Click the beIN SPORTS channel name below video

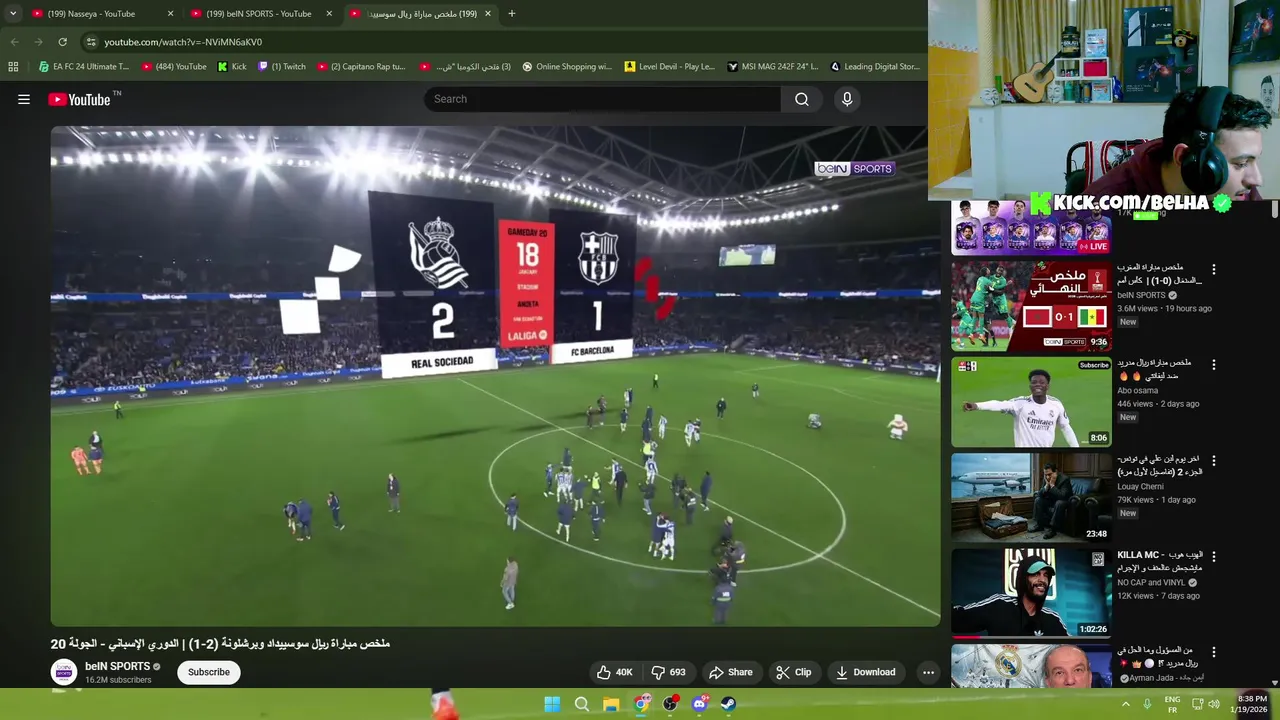(x=117, y=666)
